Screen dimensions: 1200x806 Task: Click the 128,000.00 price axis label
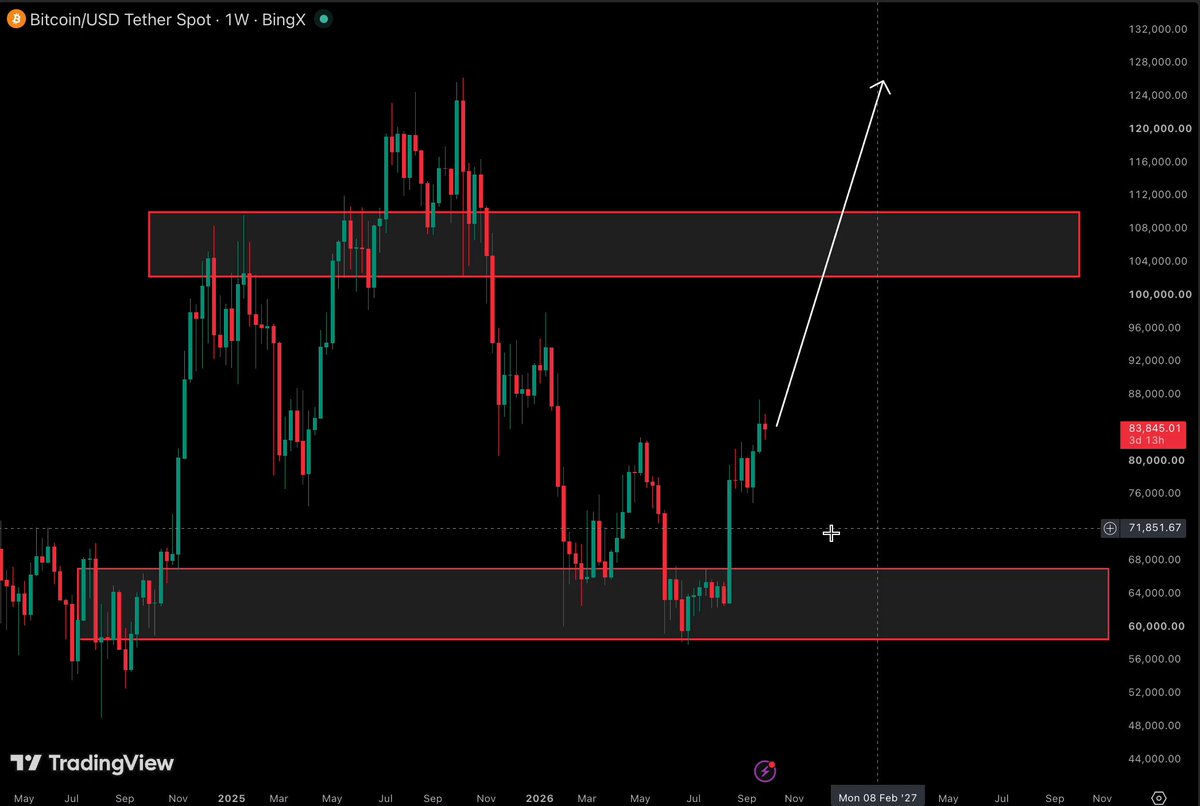point(1157,63)
